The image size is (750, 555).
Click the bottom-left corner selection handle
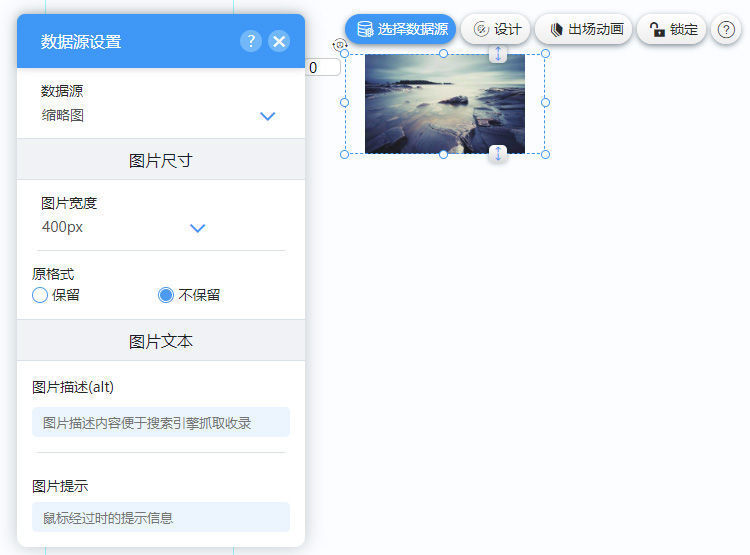(344, 155)
